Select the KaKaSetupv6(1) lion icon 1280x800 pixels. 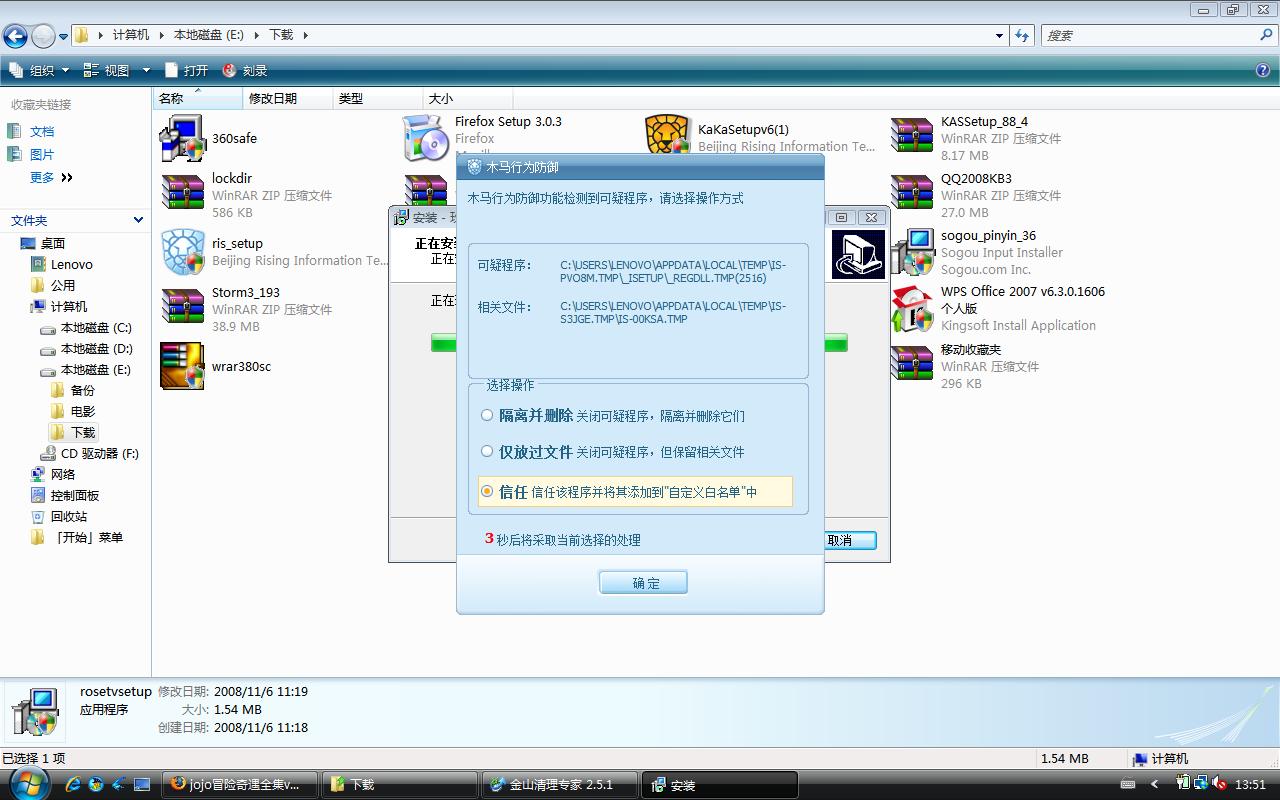click(x=669, y=134)
